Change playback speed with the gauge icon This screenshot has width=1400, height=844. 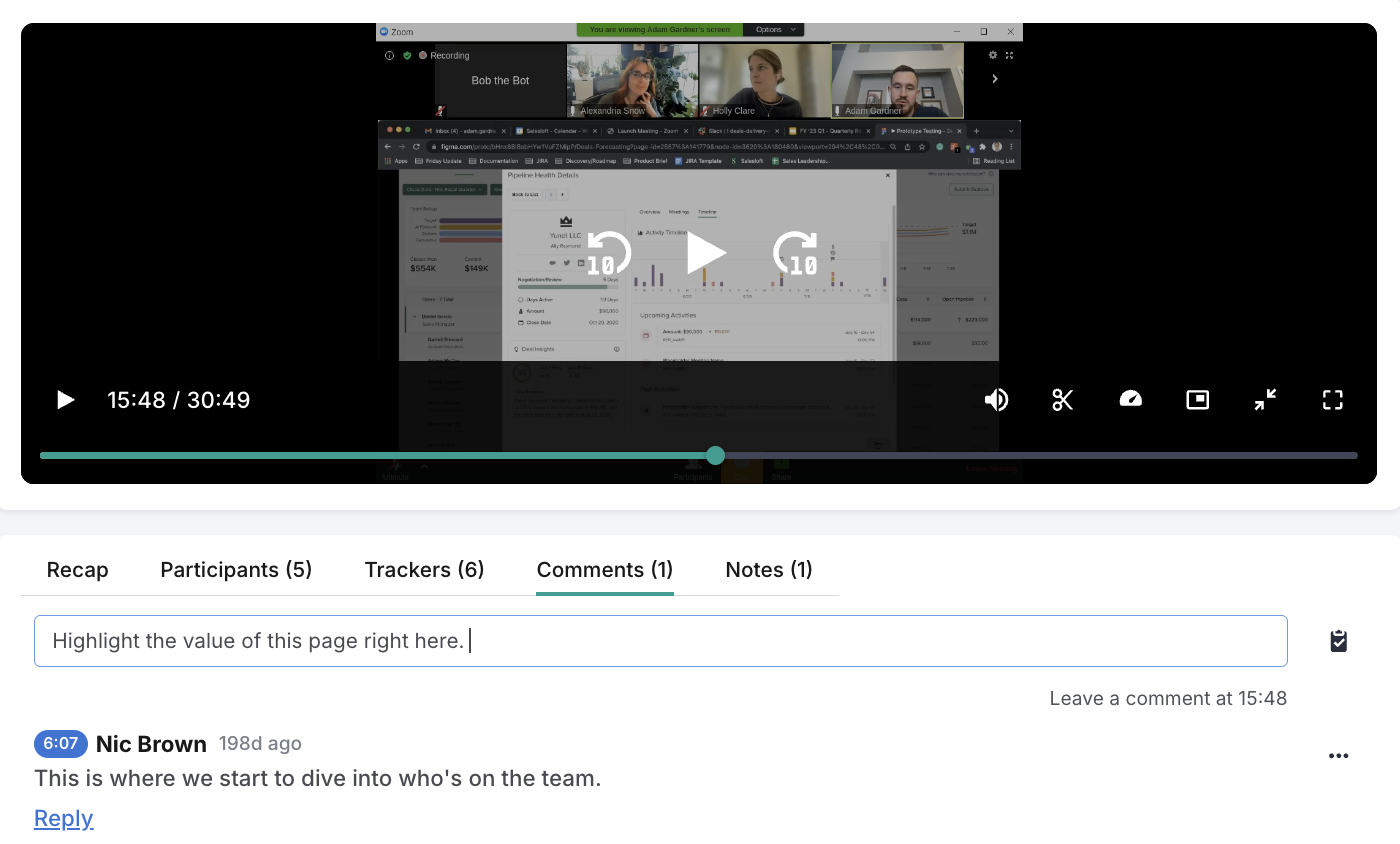point(1130,400)
